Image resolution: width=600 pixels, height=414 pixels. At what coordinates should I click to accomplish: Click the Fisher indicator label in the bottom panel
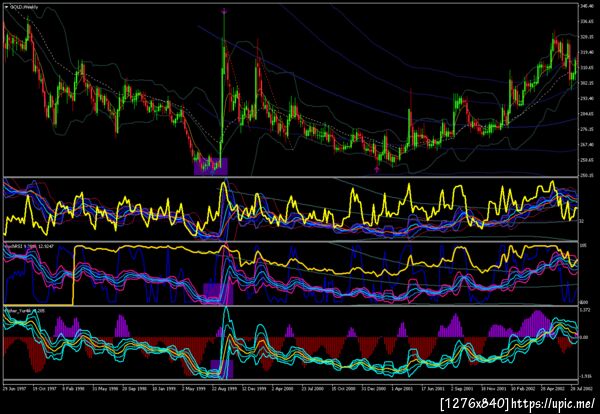pos(23,311)
